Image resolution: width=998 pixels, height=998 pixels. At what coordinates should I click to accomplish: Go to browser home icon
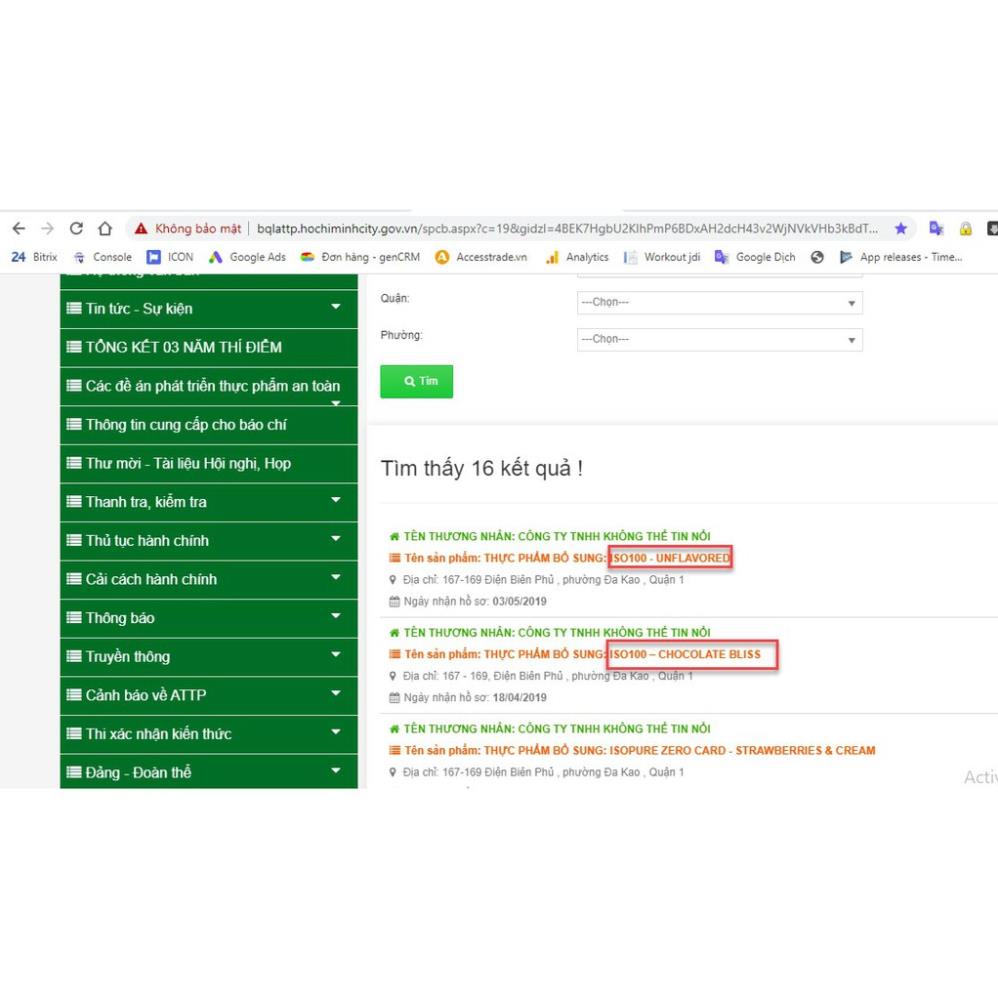[105, 228]
